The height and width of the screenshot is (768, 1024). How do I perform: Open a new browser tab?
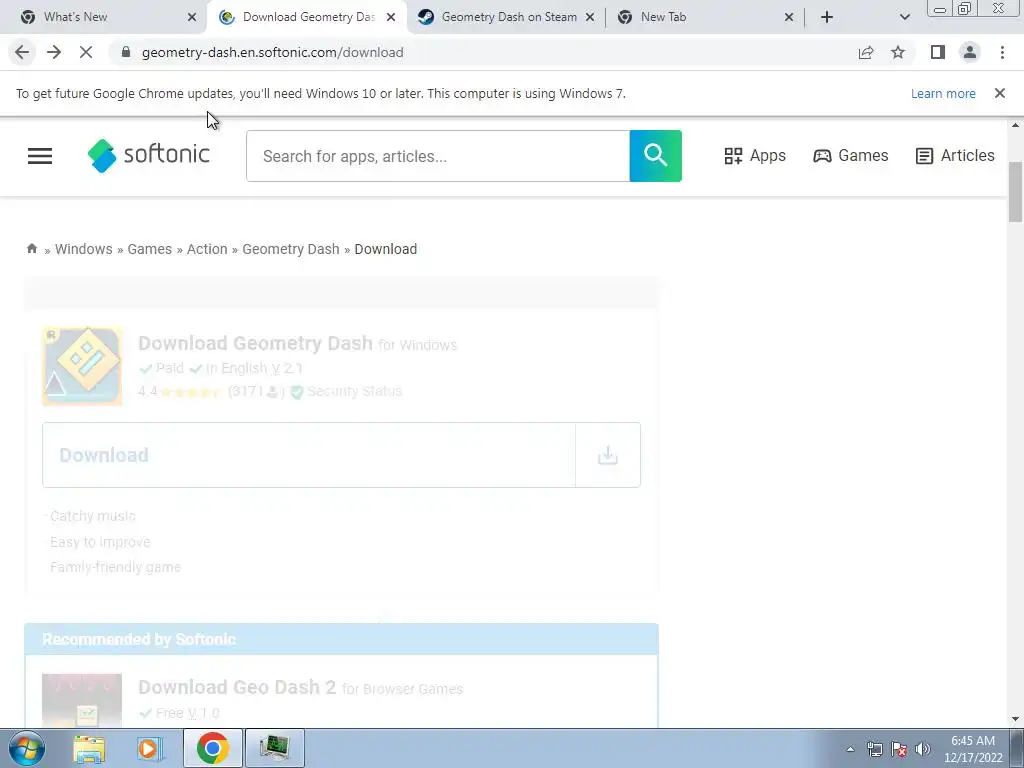click(827, 17)
